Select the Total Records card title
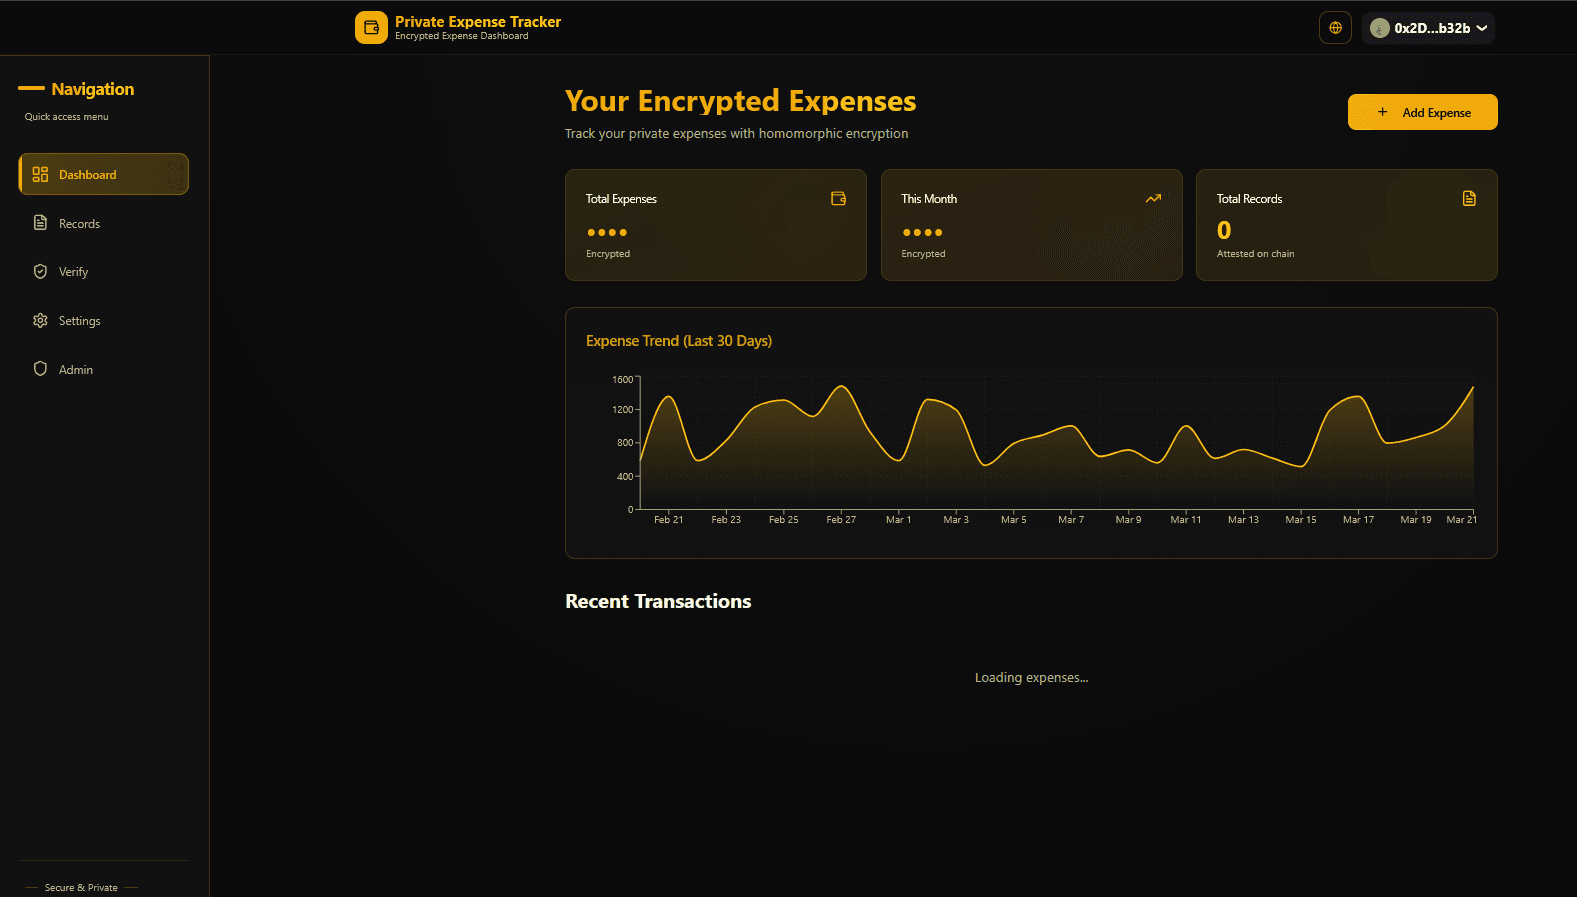 [1249, 199]
